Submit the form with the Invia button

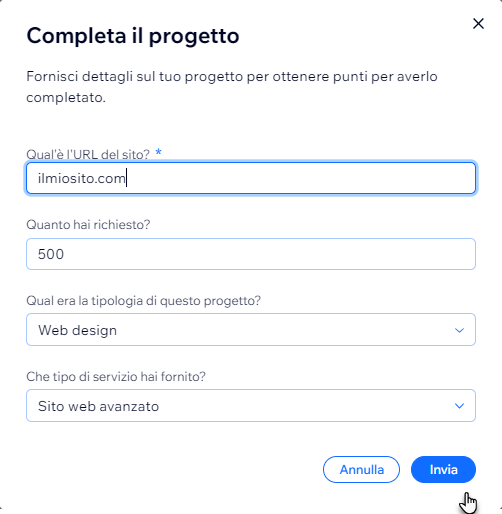point(443,469)
